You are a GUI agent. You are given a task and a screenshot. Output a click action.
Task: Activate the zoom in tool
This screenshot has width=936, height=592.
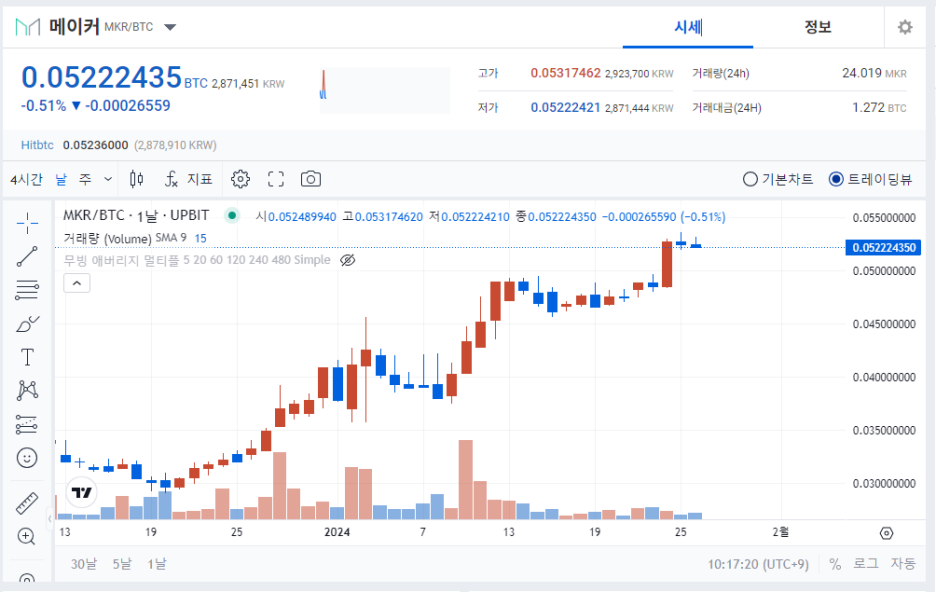[27, 536]
